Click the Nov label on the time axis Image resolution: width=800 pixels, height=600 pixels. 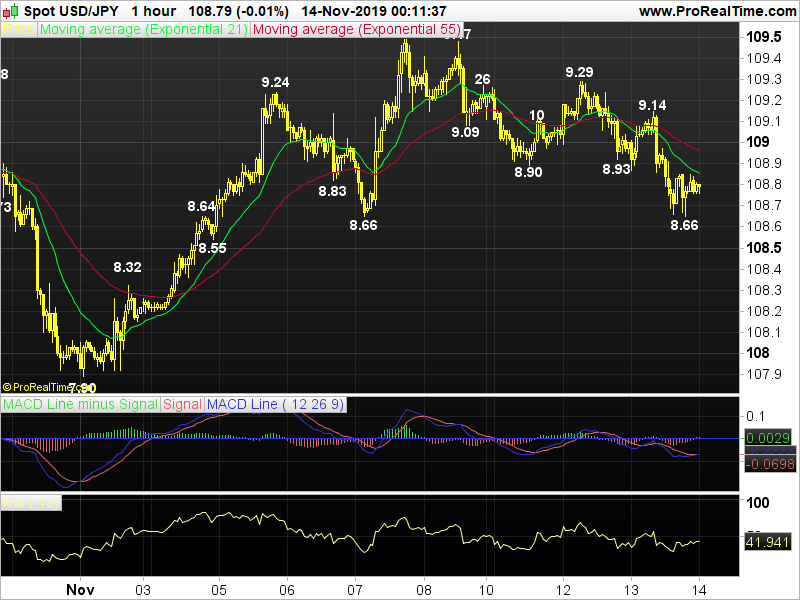(79, 589)
